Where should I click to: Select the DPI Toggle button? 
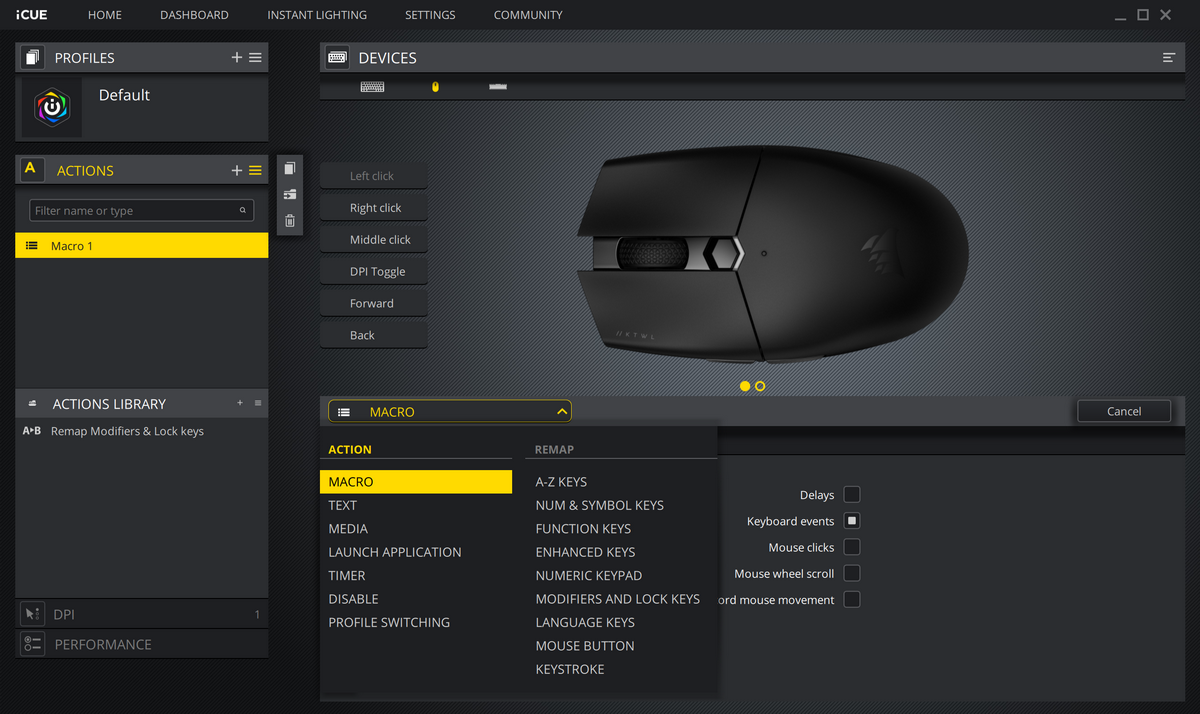coord(373,272)
